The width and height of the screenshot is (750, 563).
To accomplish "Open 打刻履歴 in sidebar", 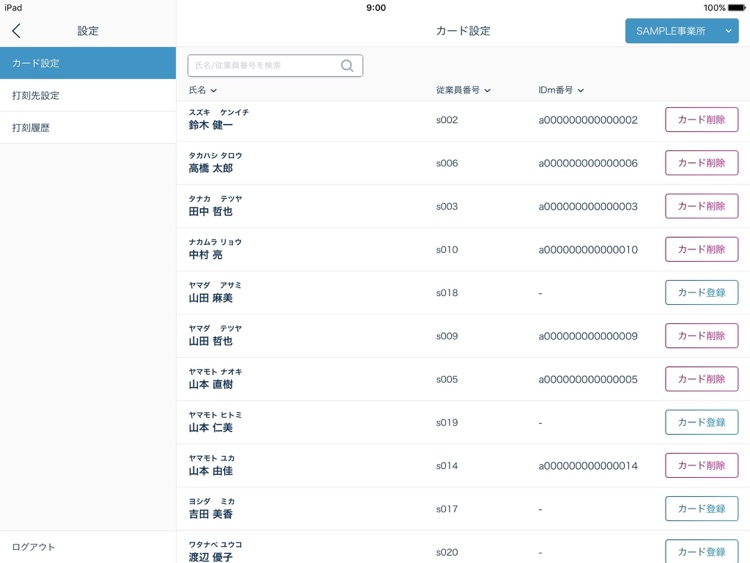I will click(88, 128).
